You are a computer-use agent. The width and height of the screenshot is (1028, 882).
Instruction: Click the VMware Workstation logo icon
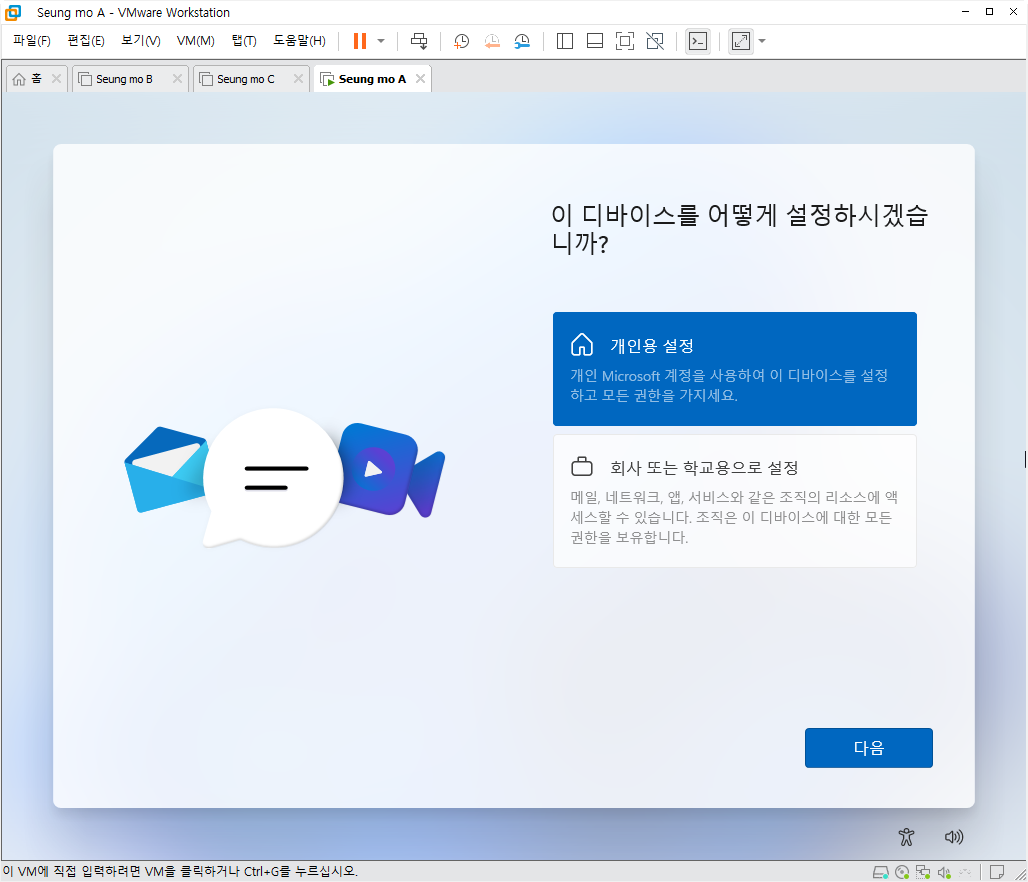pyautogui.click(x=13, y=12)
